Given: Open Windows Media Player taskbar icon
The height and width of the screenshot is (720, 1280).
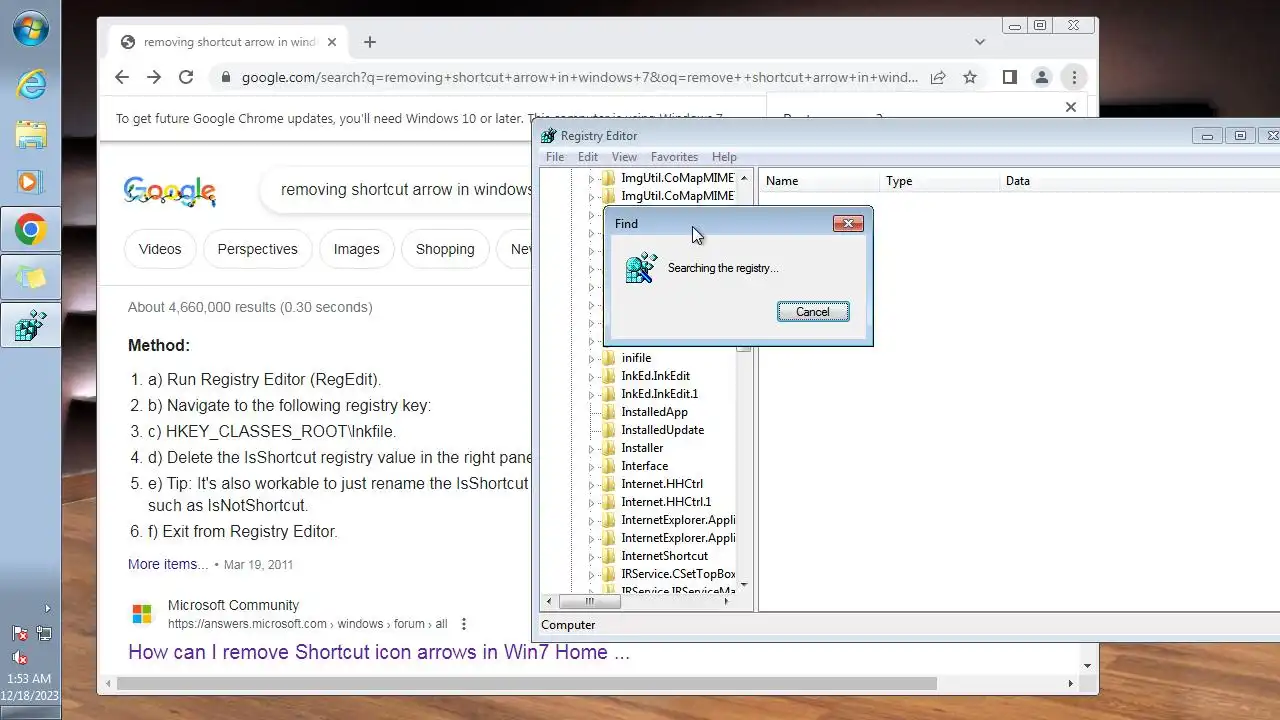Looking at the screenshot, I should pos(31,181).
